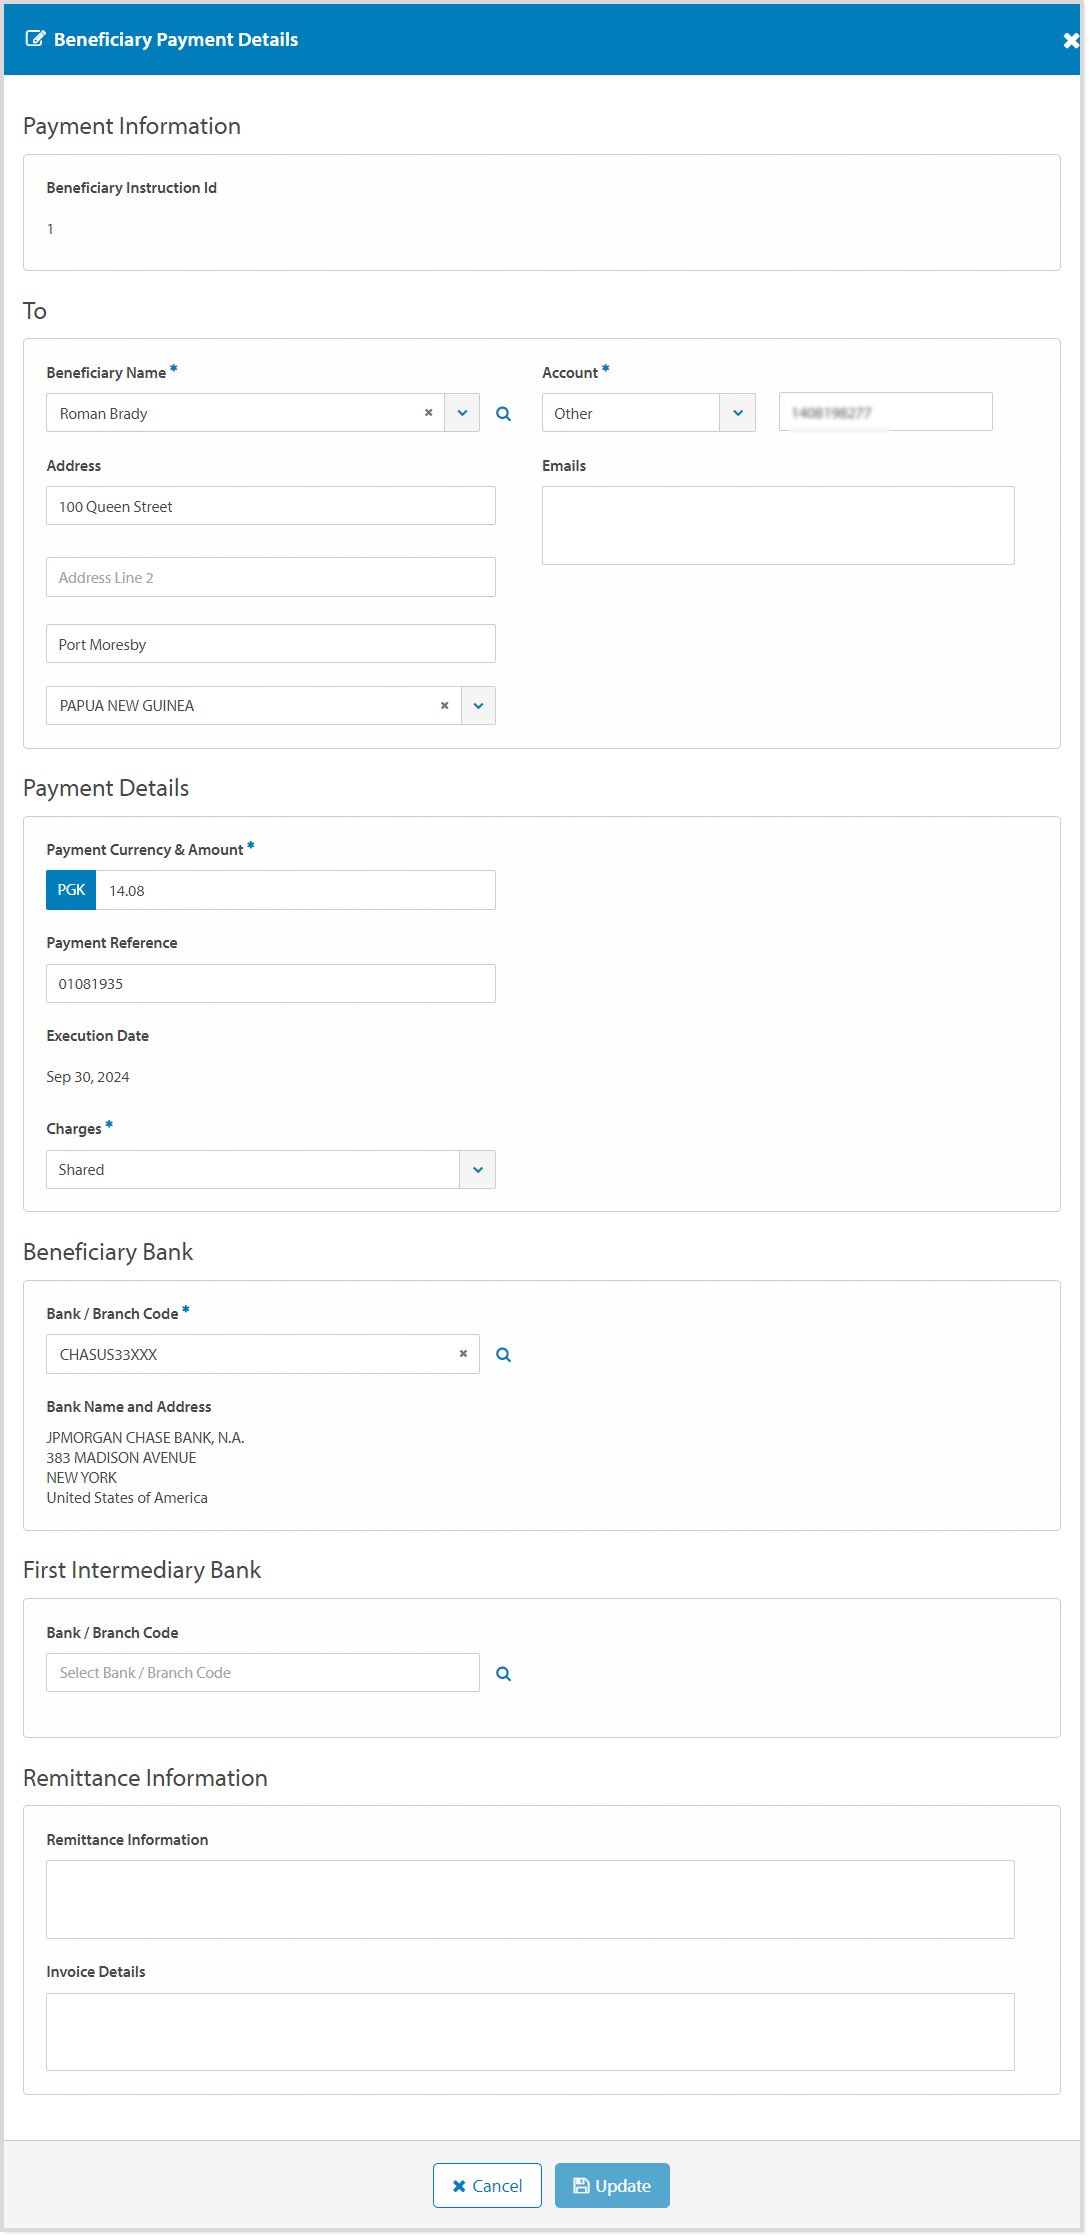Open the Account type dropdown

coord(737,413)
